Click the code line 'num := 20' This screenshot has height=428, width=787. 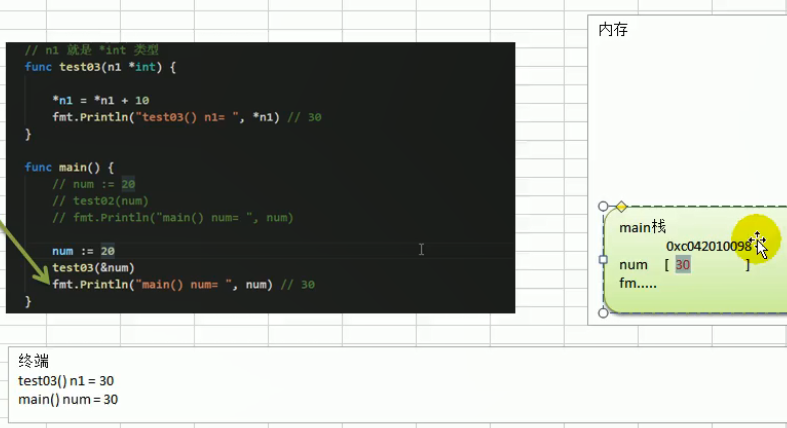(x=83, y=251)
